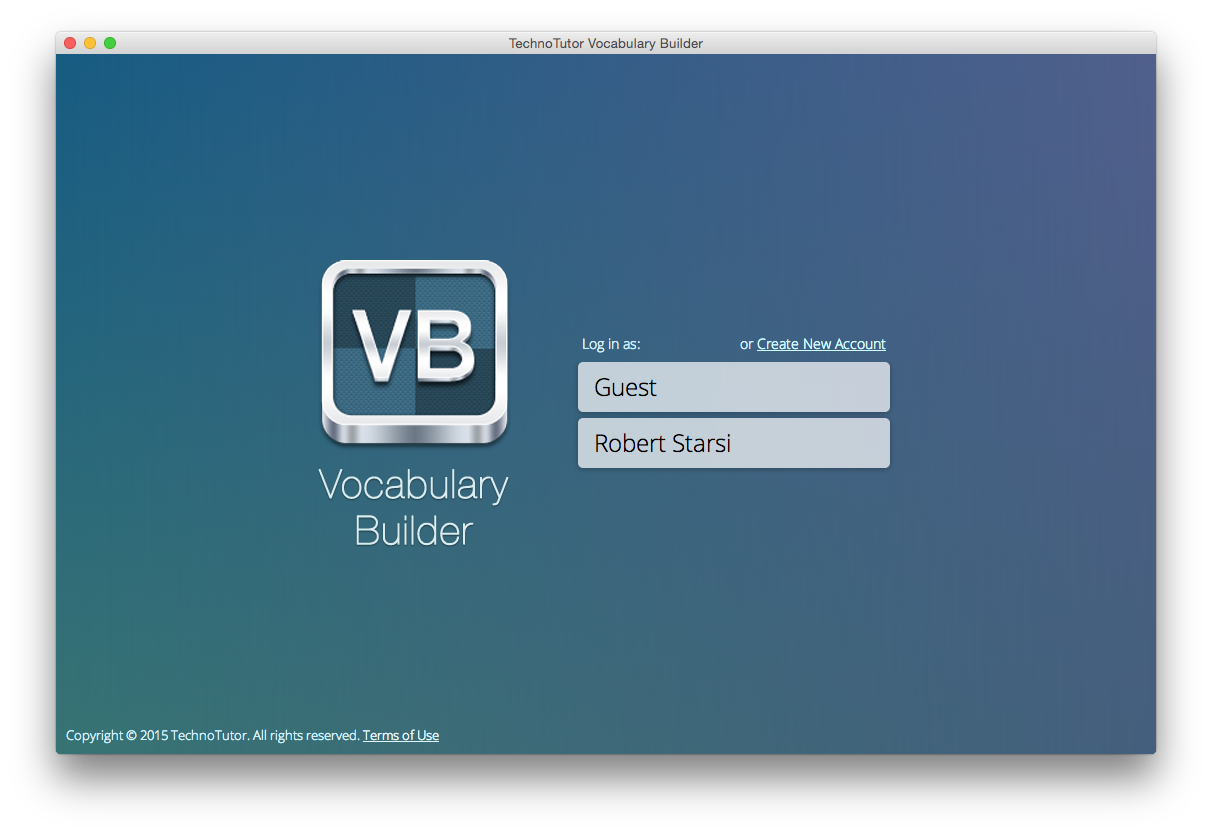This screenshot has height=834, width=1212.
Task: Minimize the application window
Action: [89, 43]
